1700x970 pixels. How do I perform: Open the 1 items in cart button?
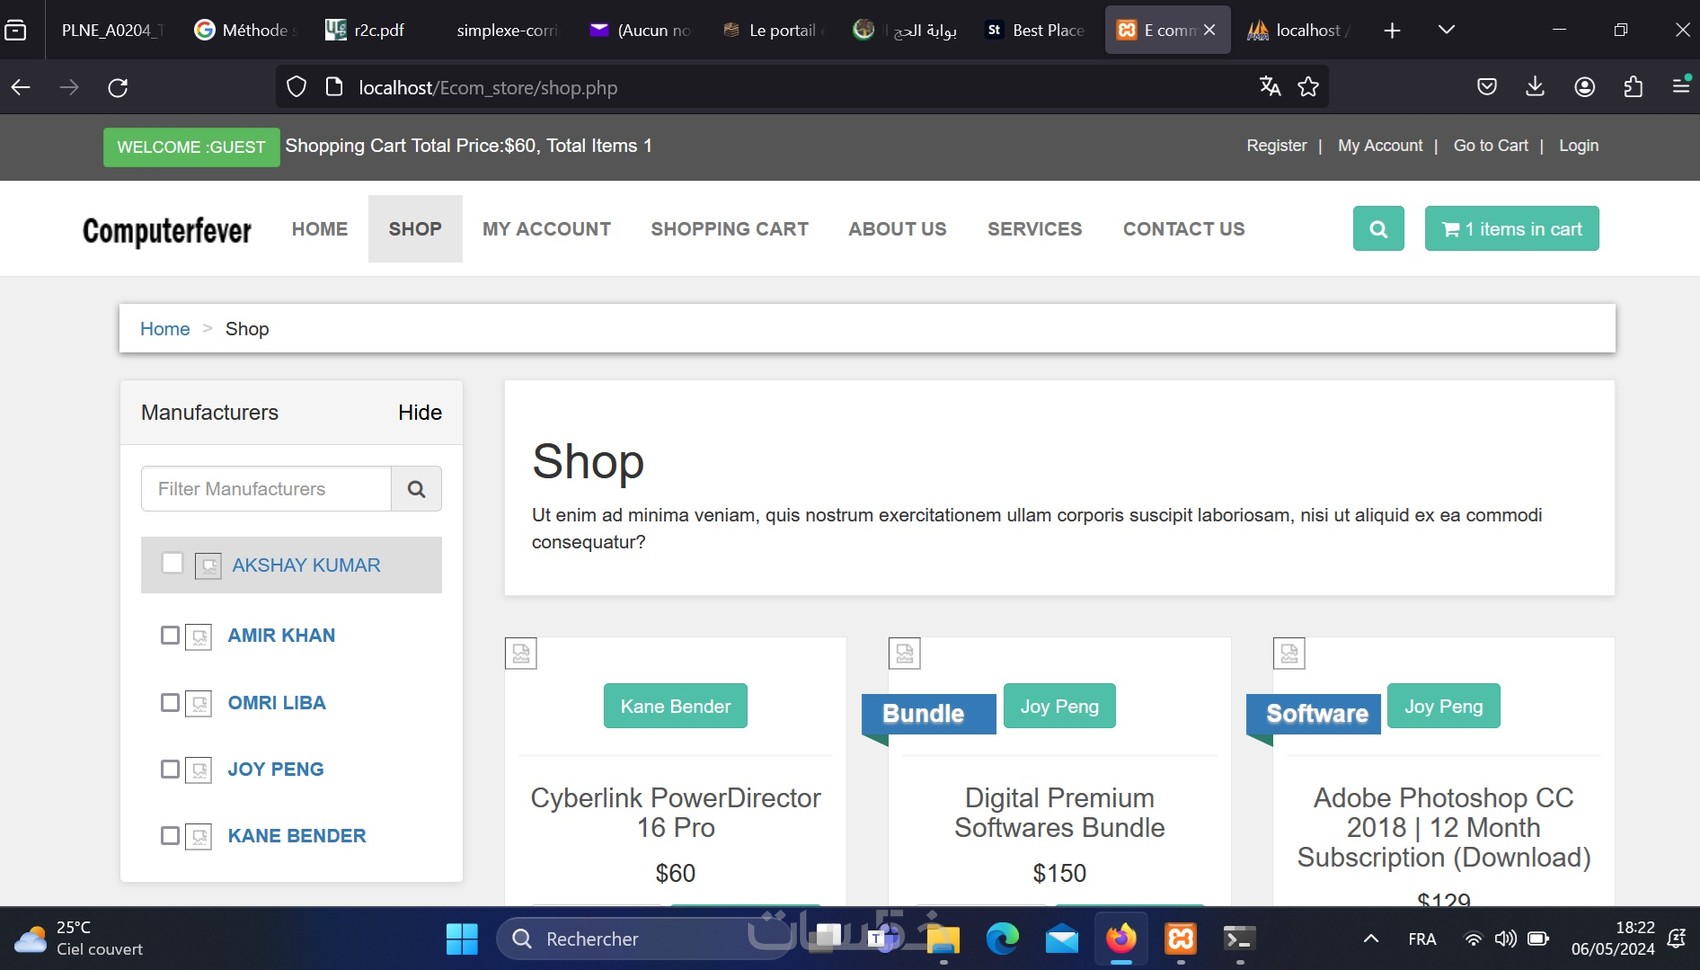click(x=1512, y=229)
